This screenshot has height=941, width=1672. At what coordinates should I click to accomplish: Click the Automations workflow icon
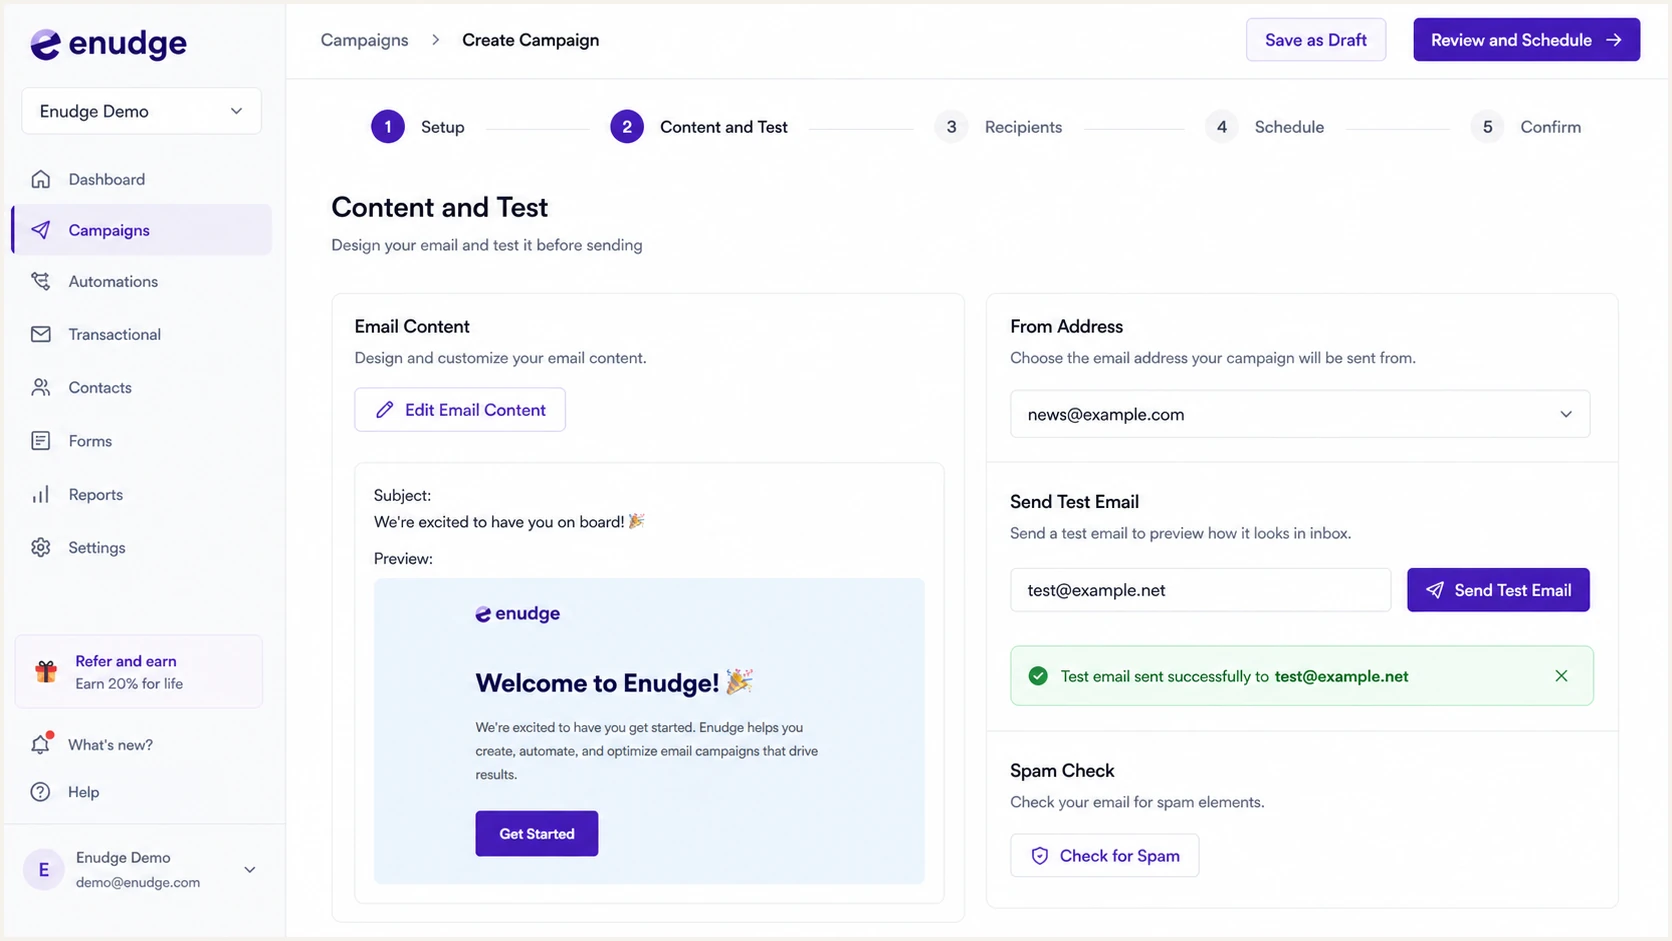[41, 281]
